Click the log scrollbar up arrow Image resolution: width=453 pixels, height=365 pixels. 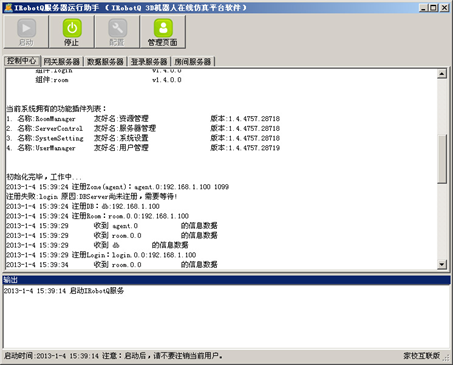point(442,74)
